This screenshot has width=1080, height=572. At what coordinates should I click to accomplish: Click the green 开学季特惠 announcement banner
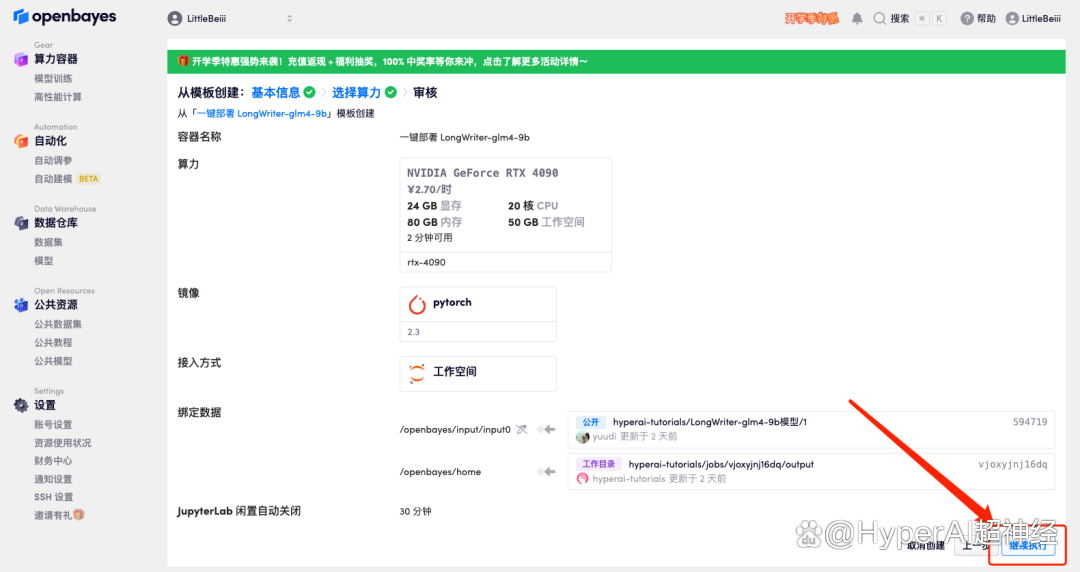(616, 61)
